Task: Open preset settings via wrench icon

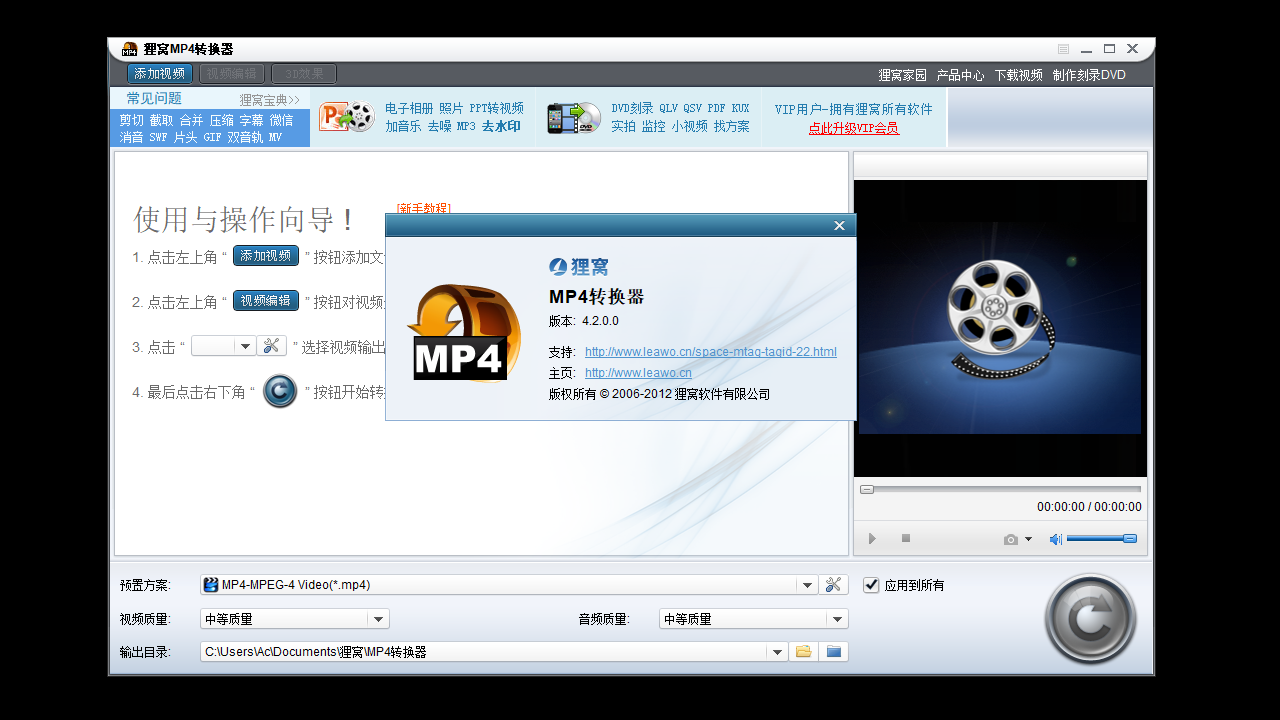Action: point(834,585)
